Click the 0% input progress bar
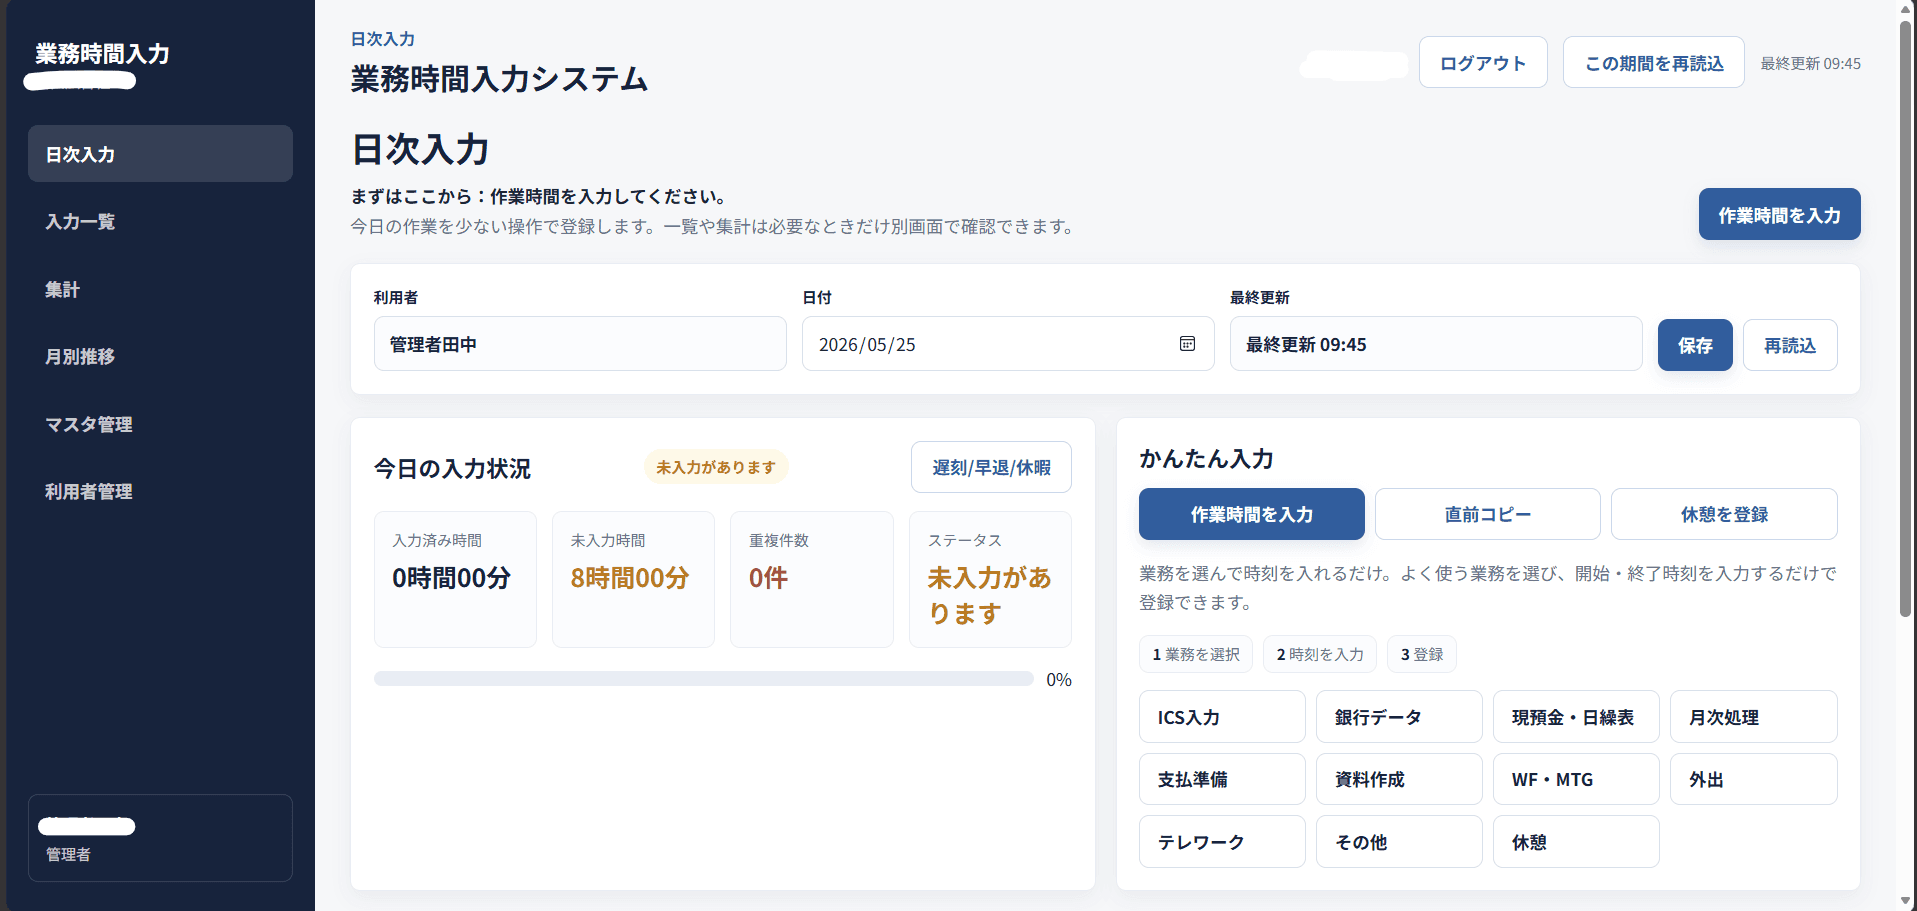The width and height of the screenshot is (1917, 911). click(x=704, y=679)
